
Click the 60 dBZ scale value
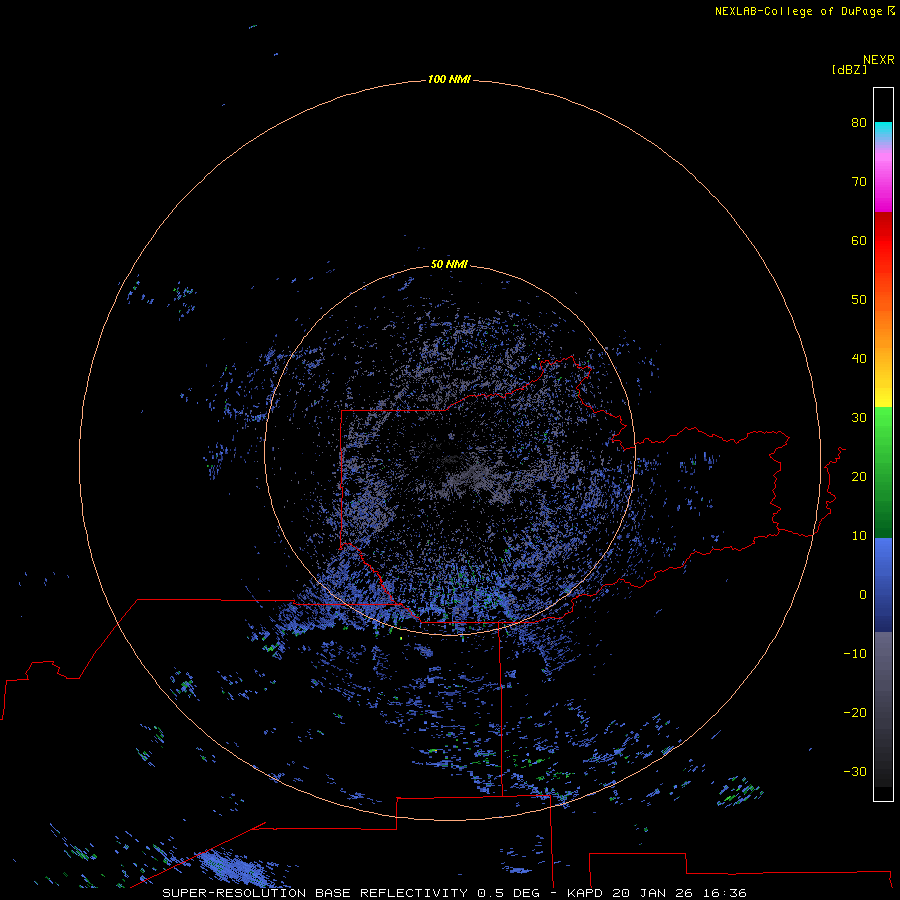[859, 240]
